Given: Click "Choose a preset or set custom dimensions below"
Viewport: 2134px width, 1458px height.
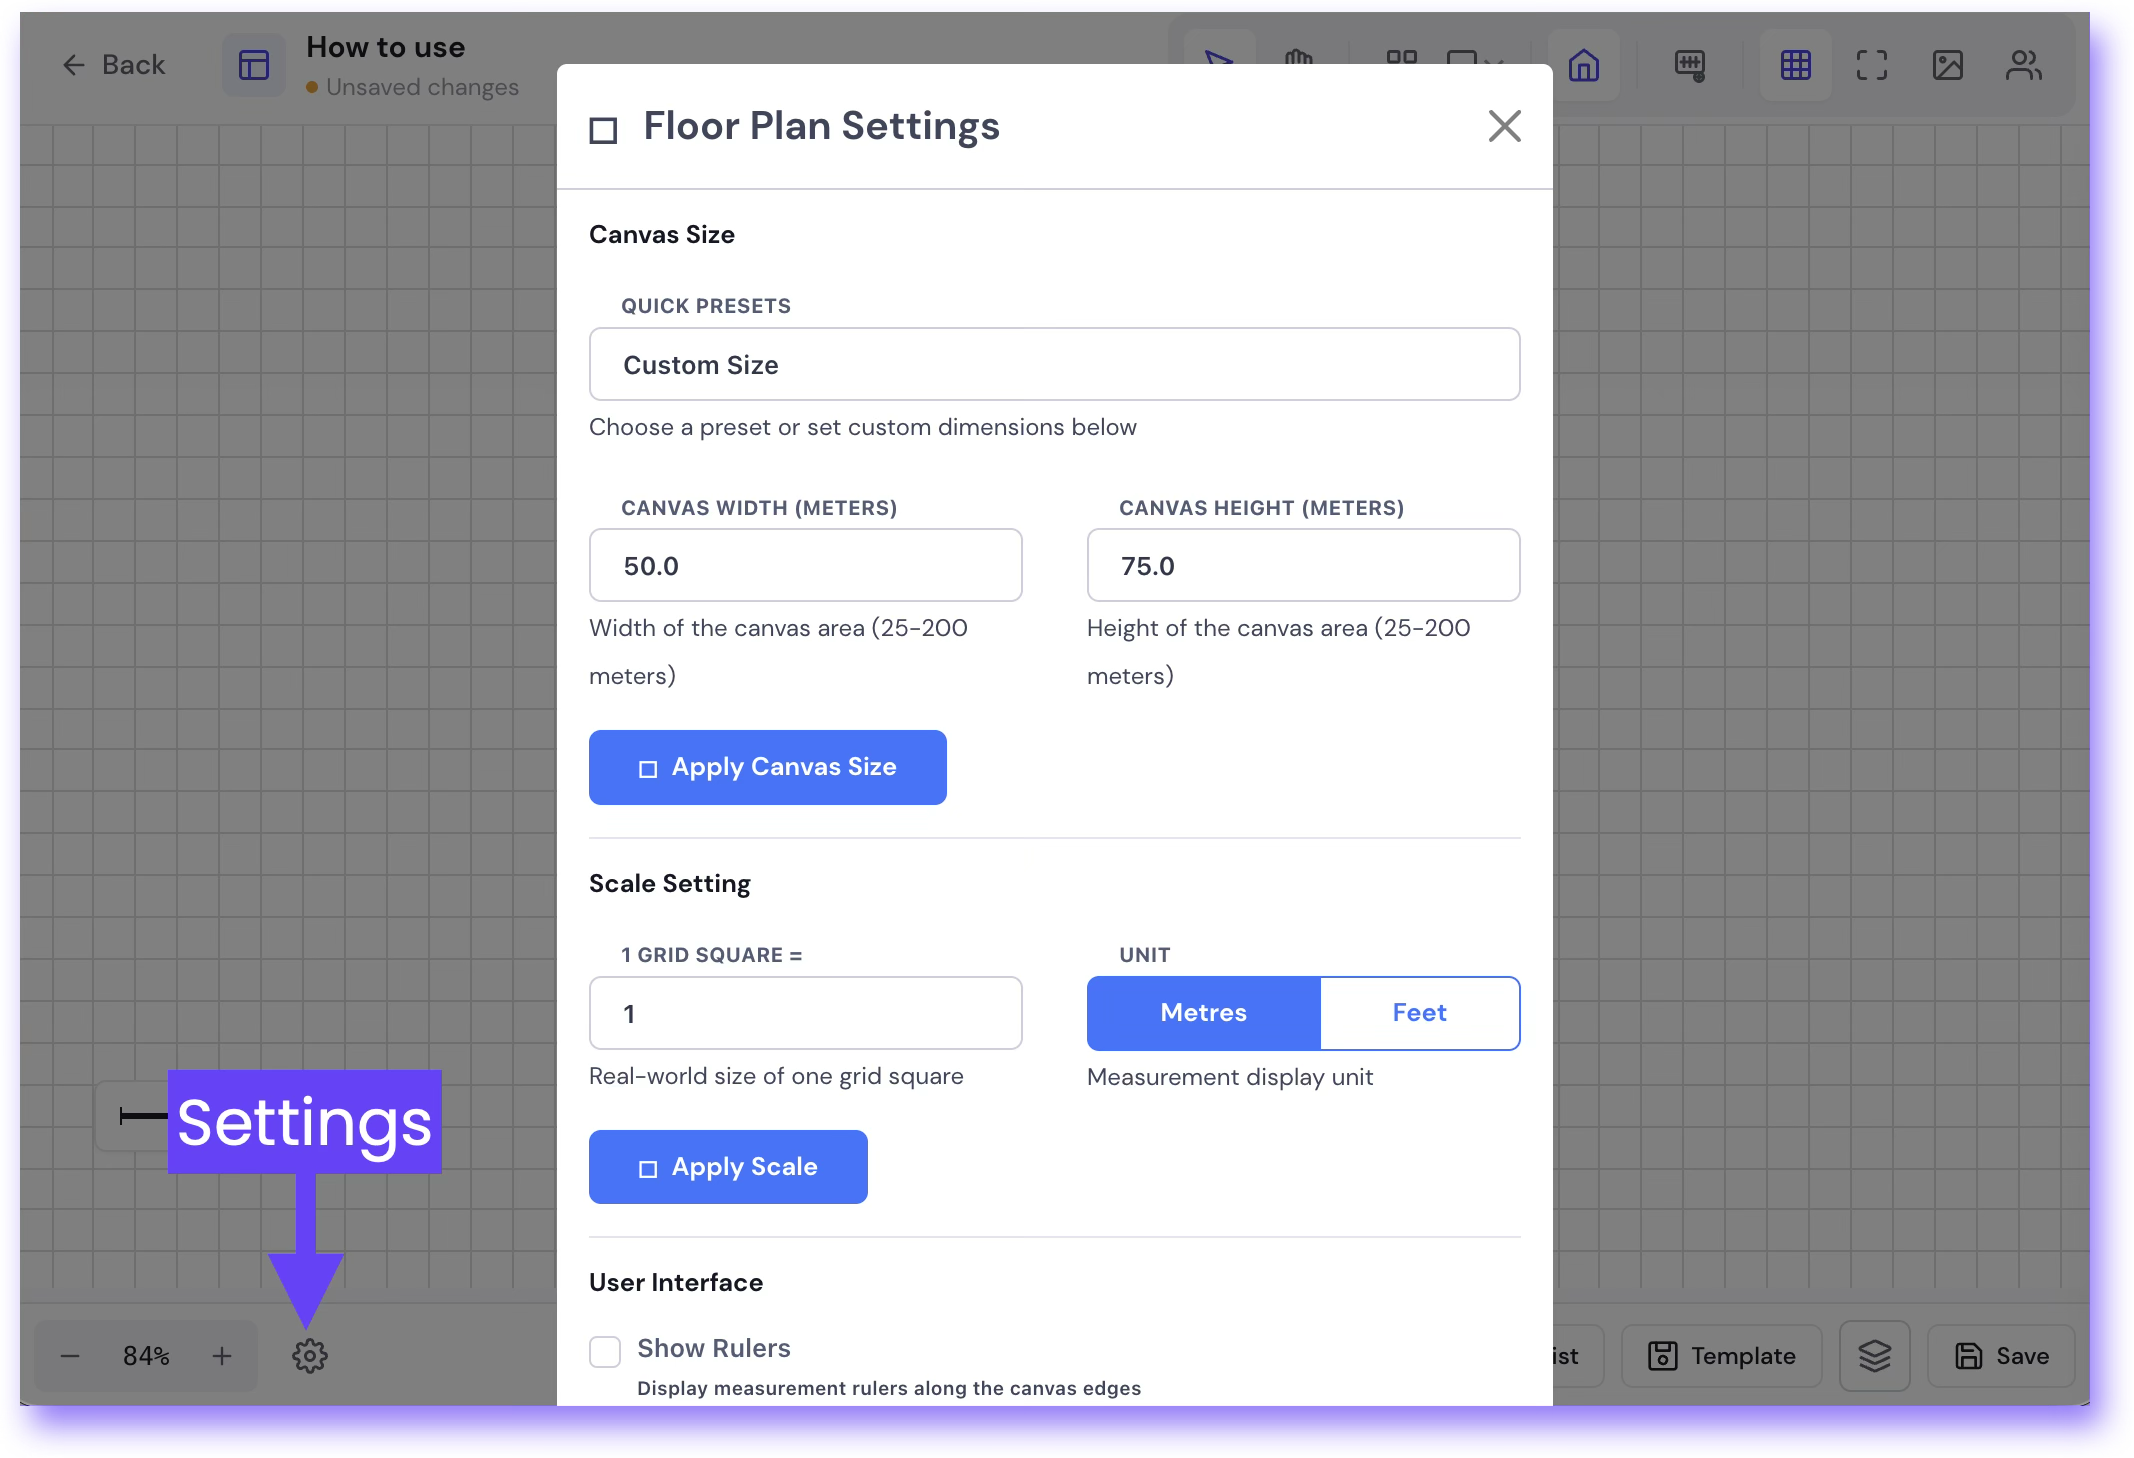Looking at the screenshot, I should pyautogui.click(x=862, y=427).
